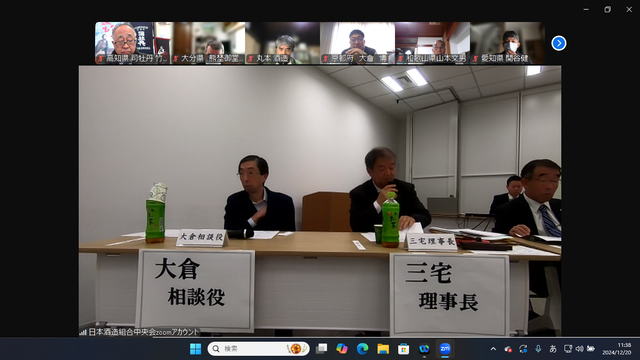Screen dimensions: 640x360
Task: Click the cloud sync error tray icon
Action: click(508, 349)
